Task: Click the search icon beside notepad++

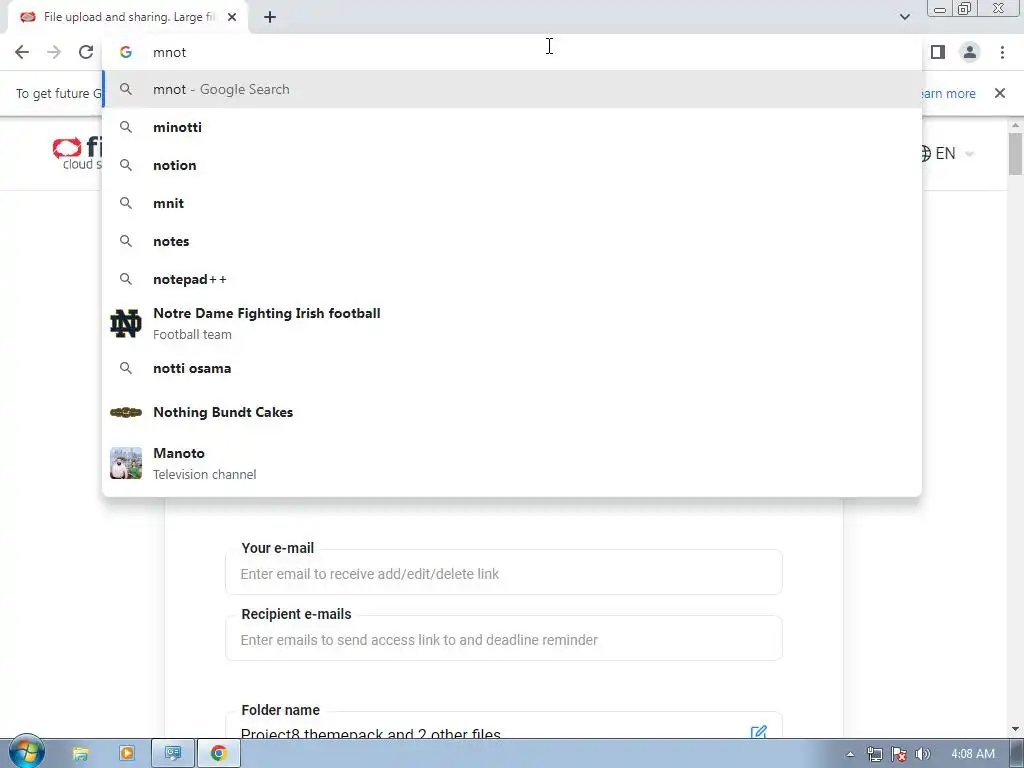Action: tap(126, 279)
